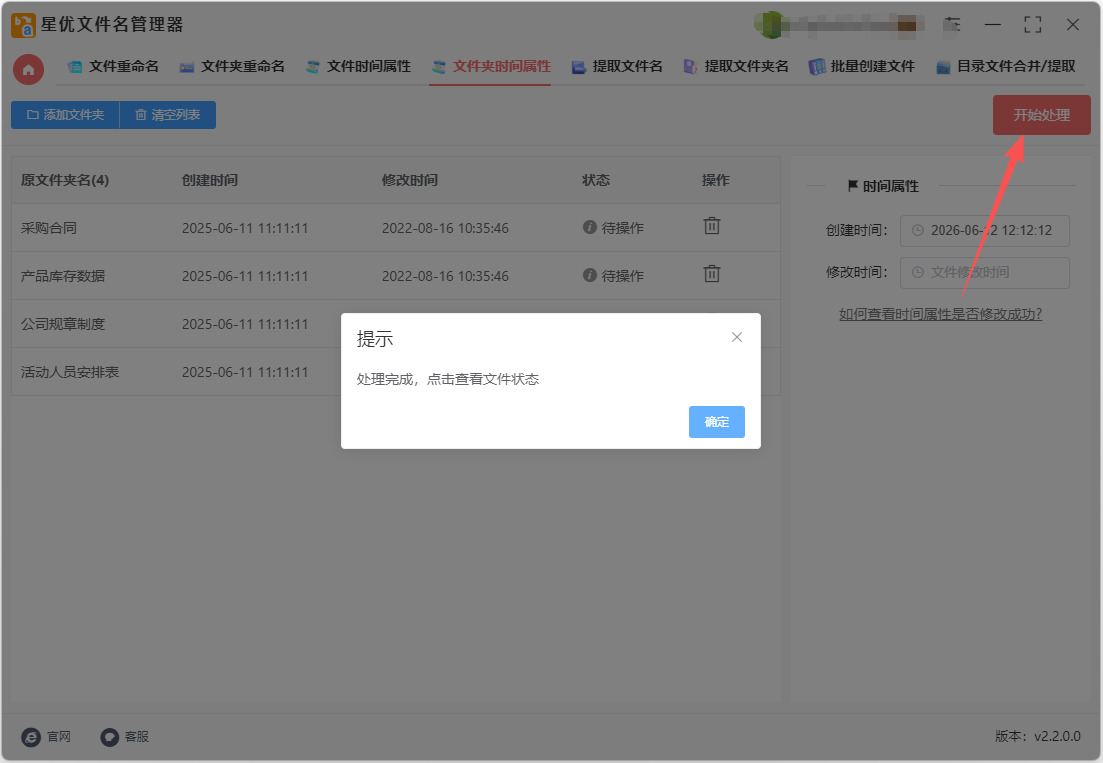Click the red home icon
This screenshot has width=1103, height=763.
[28, 70]
